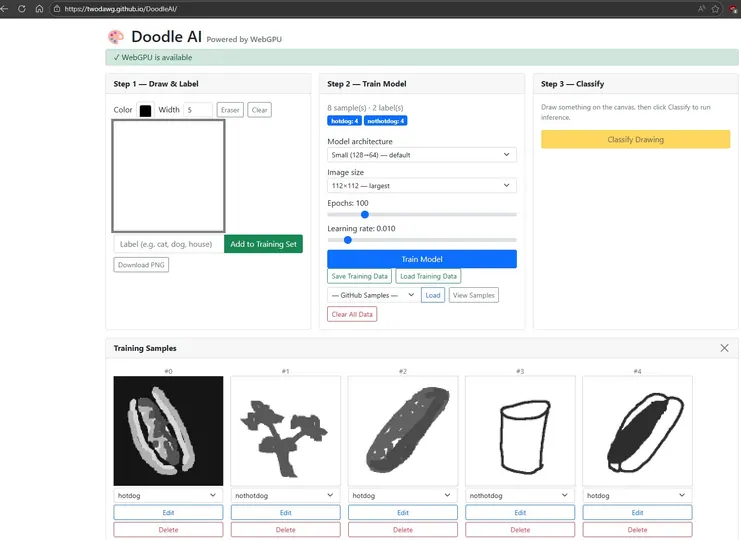Click Edit button under sample #1
The width and height of the screenshot is (741, 540).
[x=285, y=513]
